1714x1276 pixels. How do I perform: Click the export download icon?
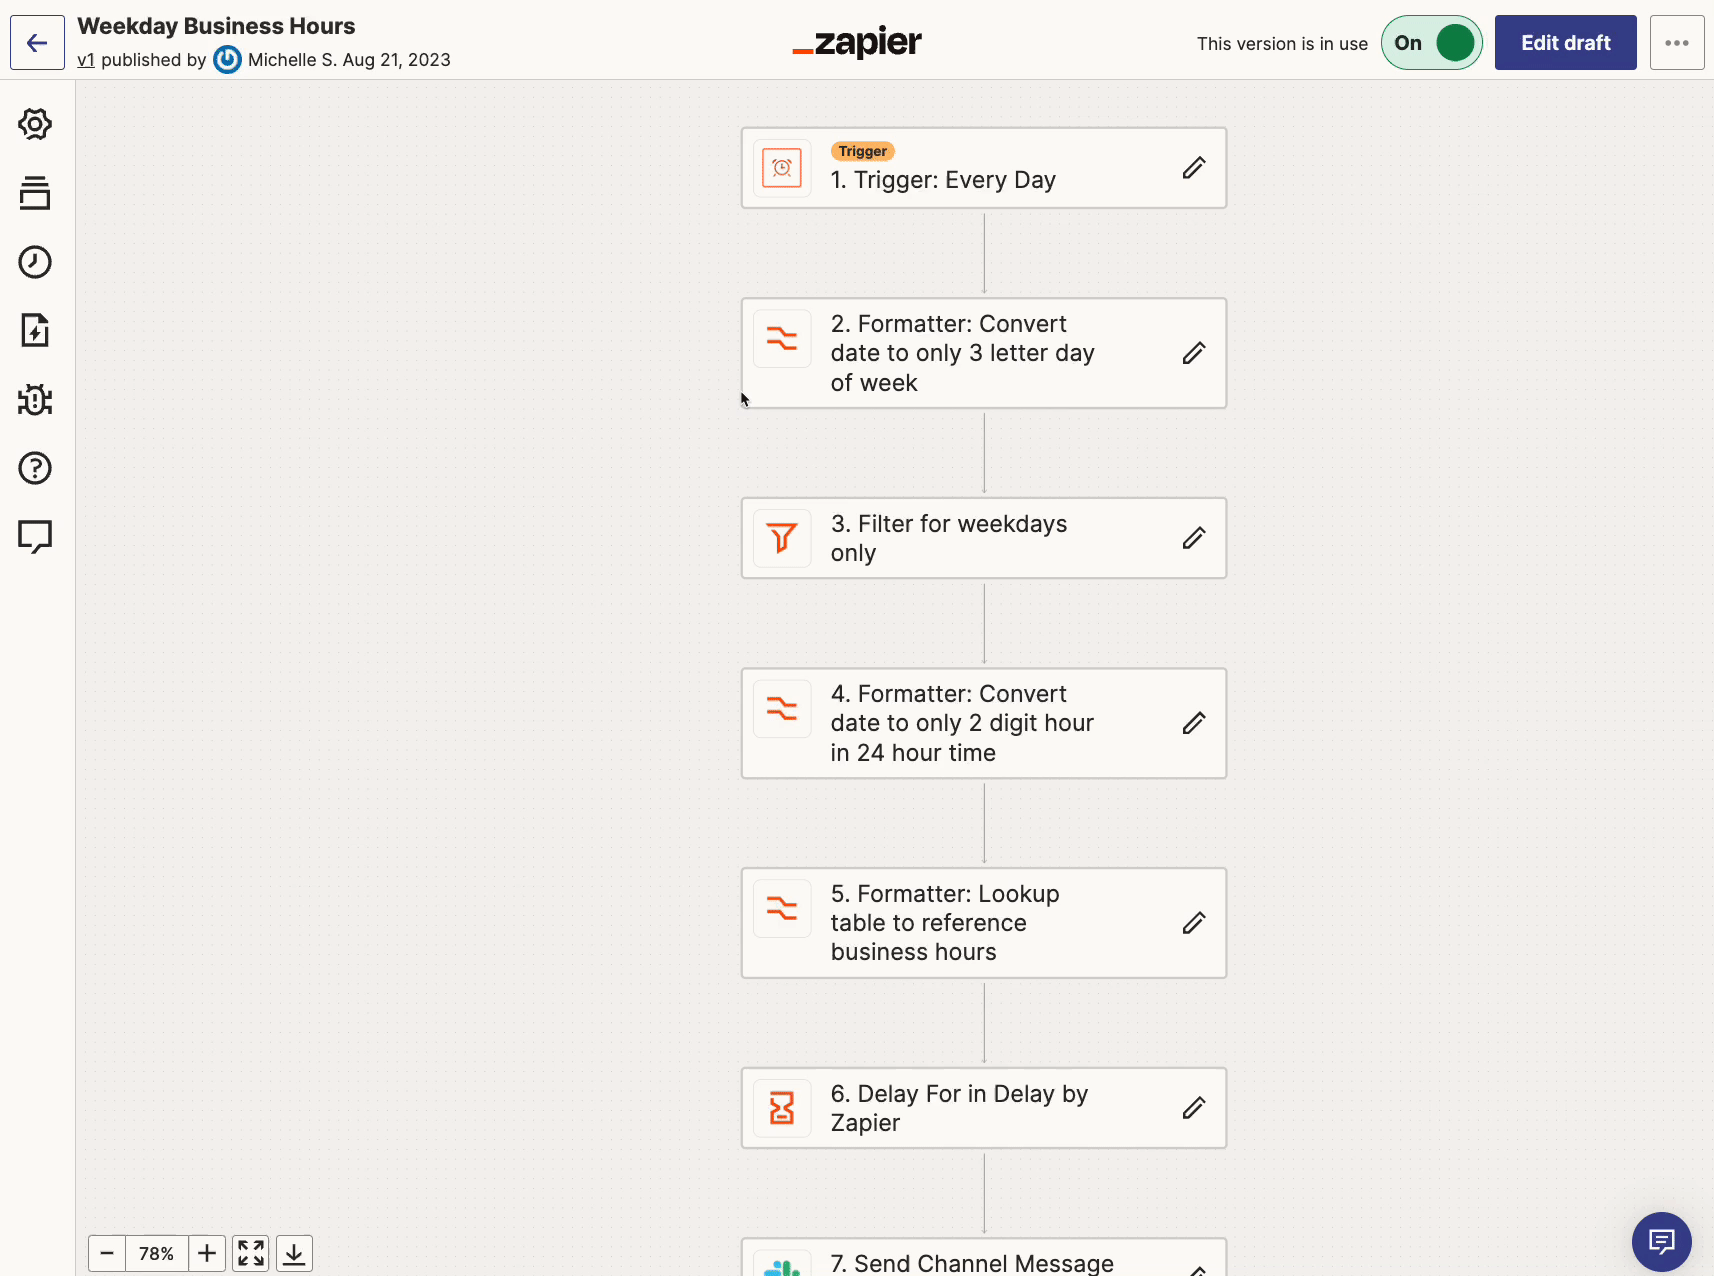[x=294, y=1253]
